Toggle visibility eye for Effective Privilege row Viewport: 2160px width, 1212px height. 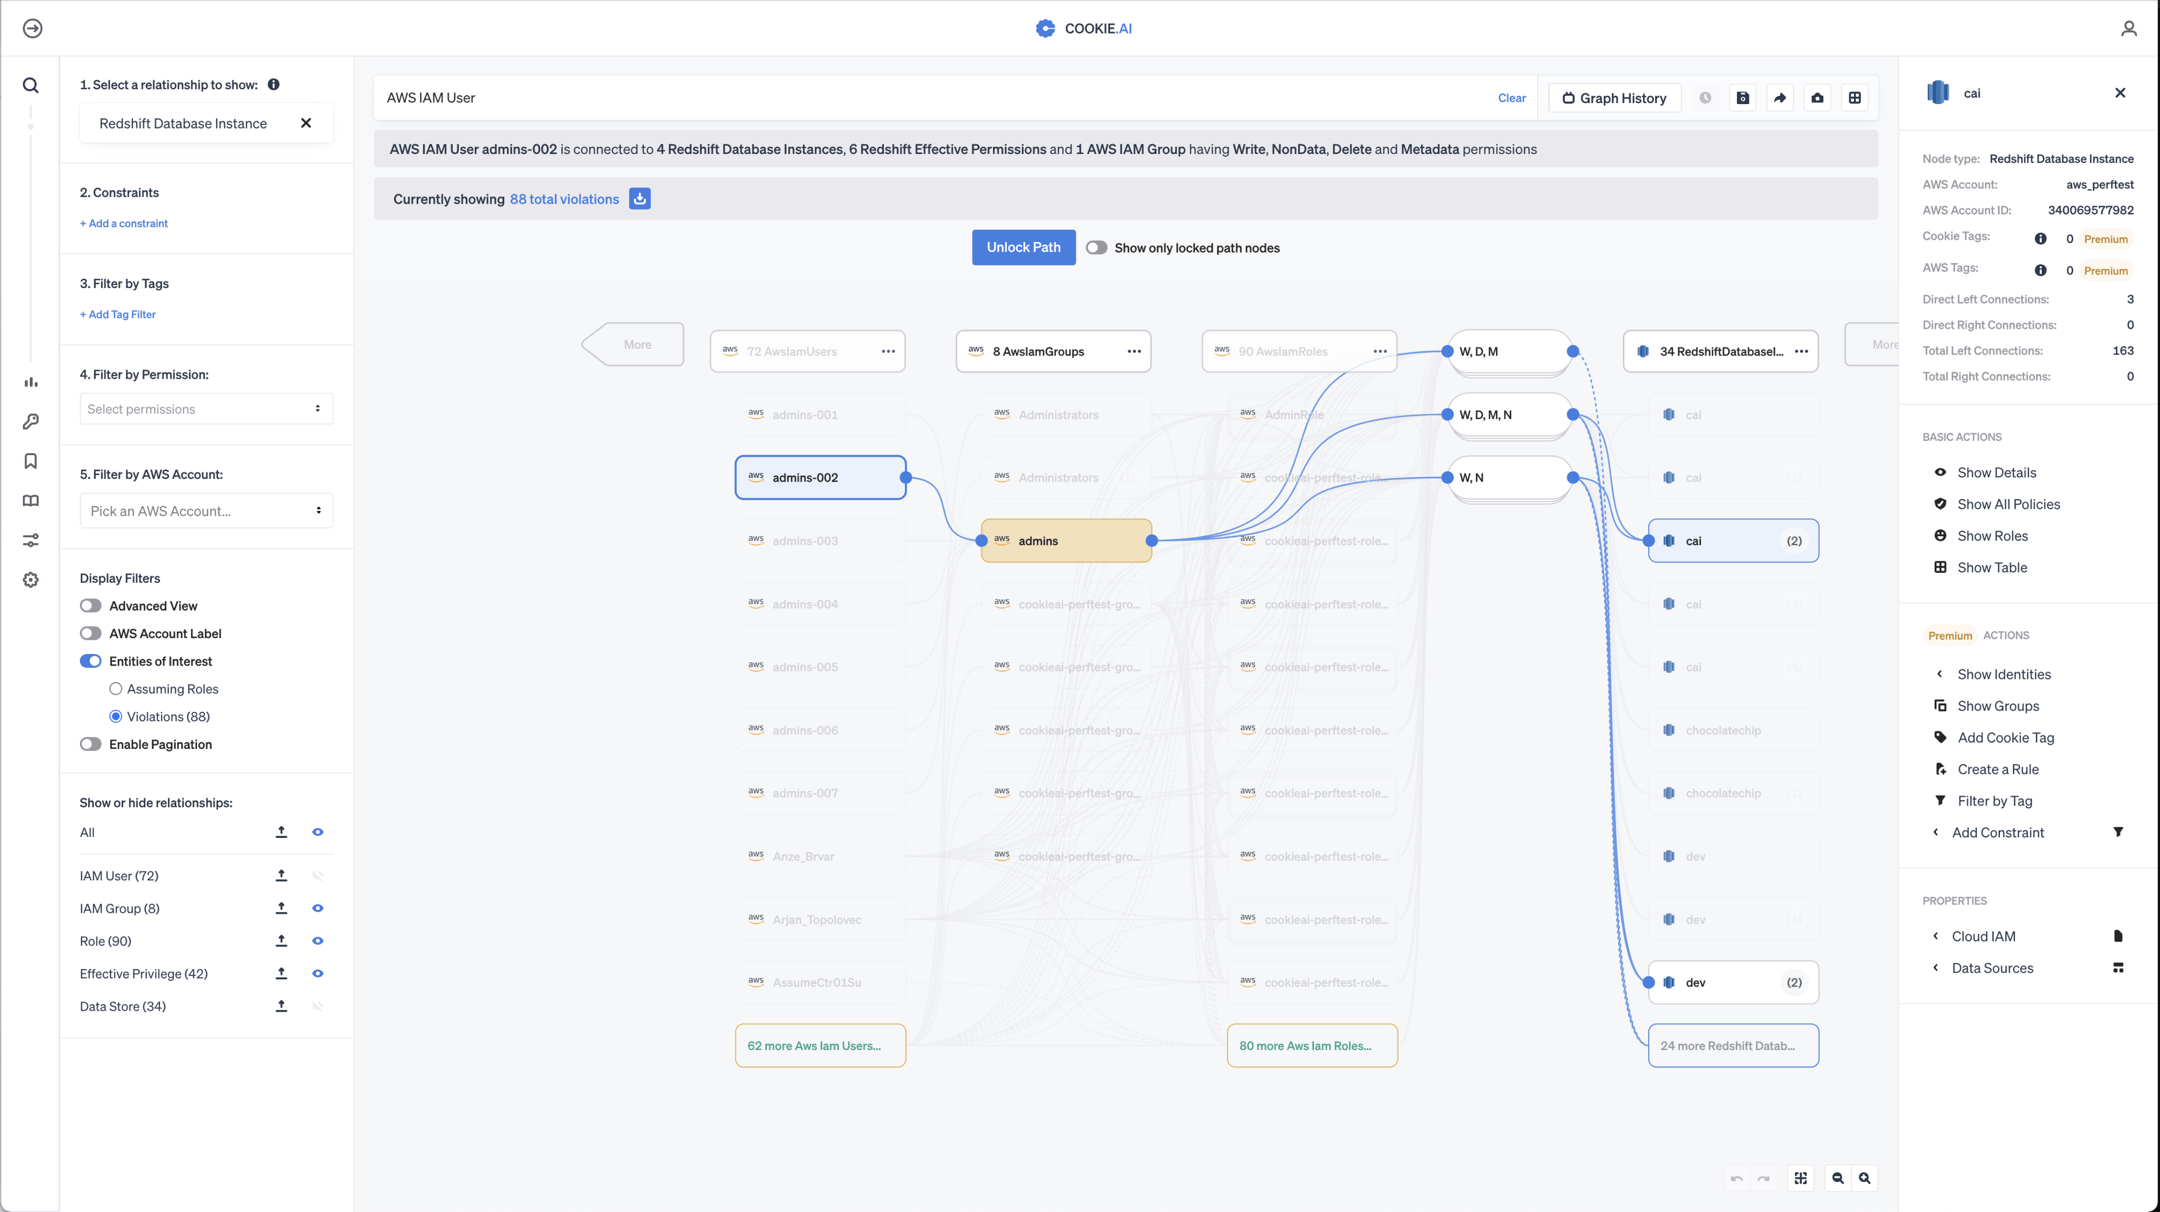(x=318, y=973)
